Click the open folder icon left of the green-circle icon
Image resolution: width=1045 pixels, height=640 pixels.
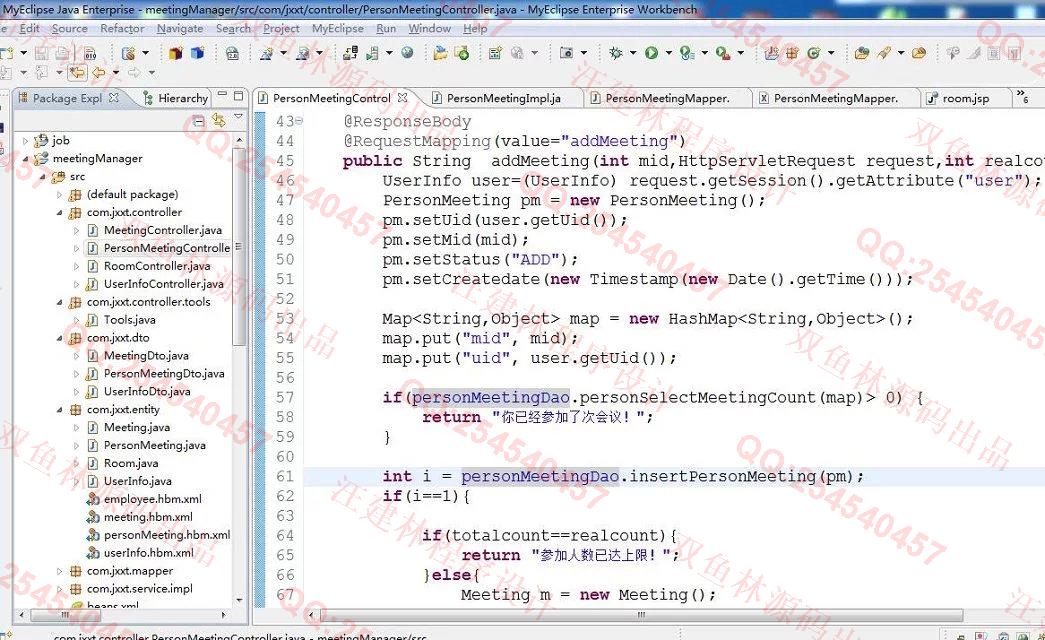tap(440, 53)
